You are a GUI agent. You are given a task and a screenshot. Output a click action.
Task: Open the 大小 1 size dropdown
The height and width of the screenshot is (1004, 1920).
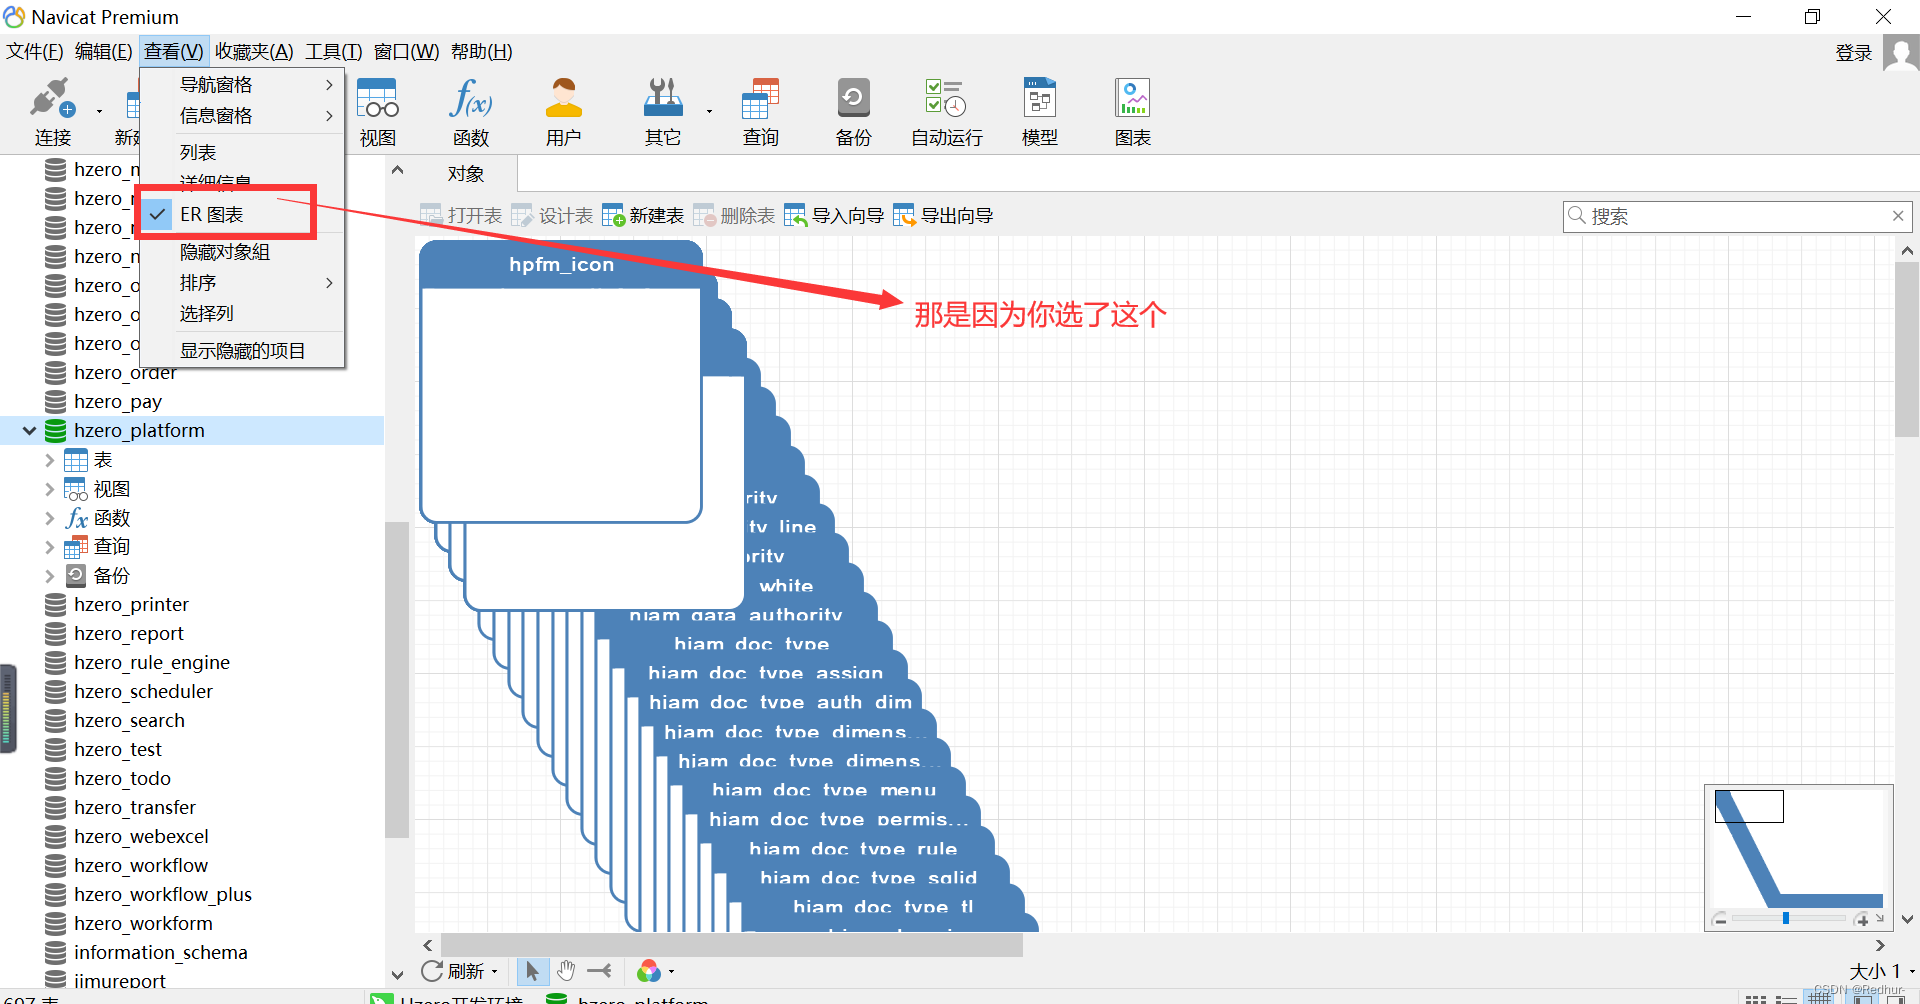coord(1882,971)
